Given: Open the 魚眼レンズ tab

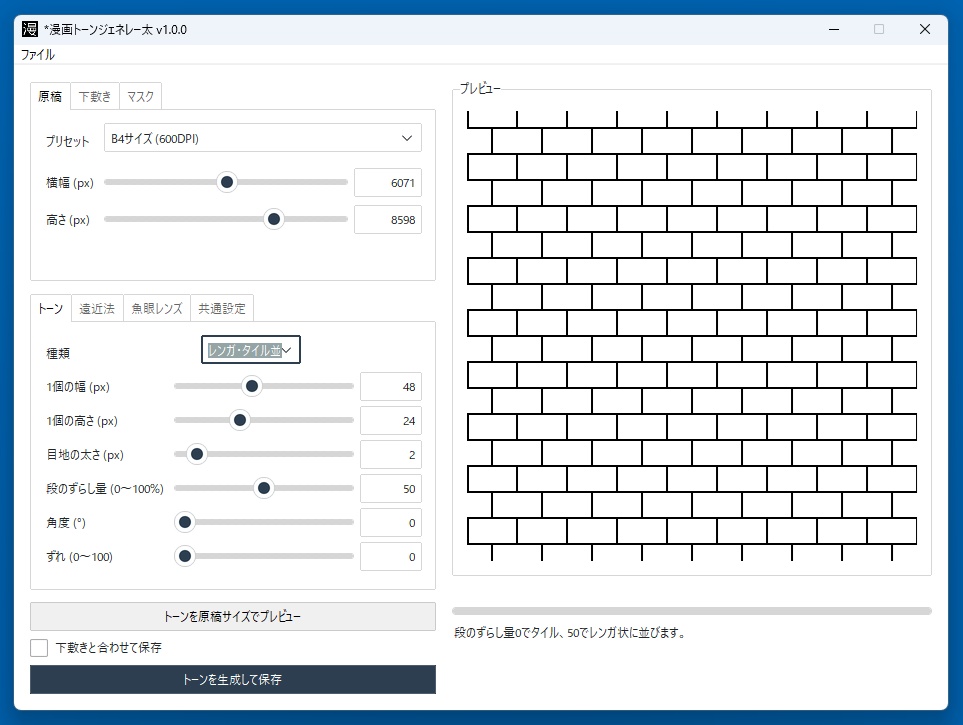Looking at the screenshot, I should click(x=157, y=308).
